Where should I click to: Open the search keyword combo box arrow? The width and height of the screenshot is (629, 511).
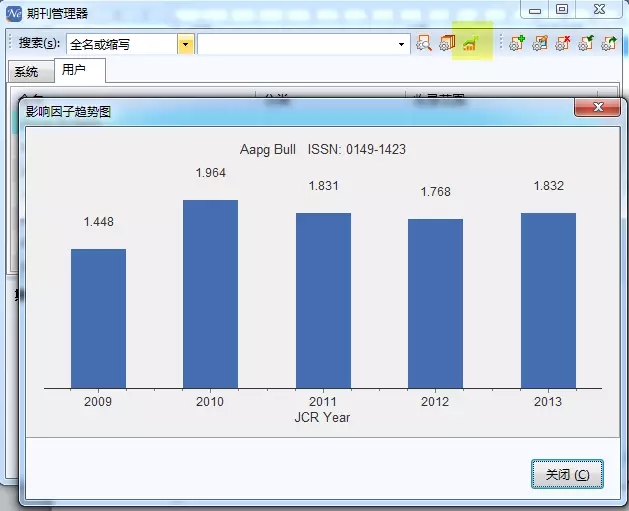tap(401, 44)
